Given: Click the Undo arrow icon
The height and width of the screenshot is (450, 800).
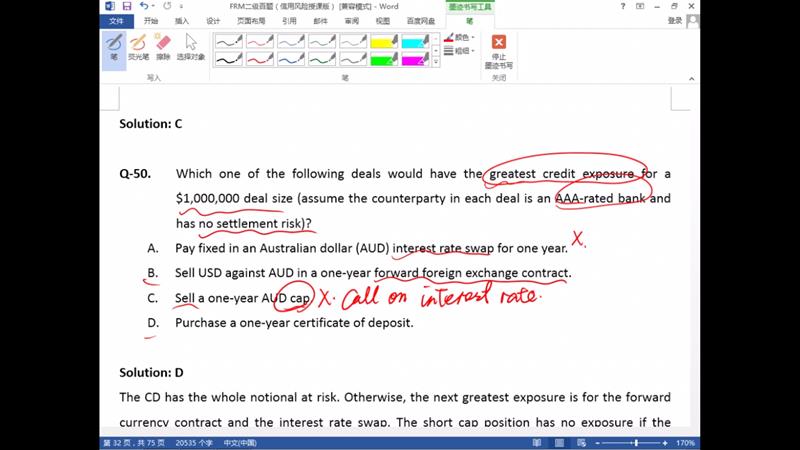Looking at the screenshot, I should coord(144,6).
